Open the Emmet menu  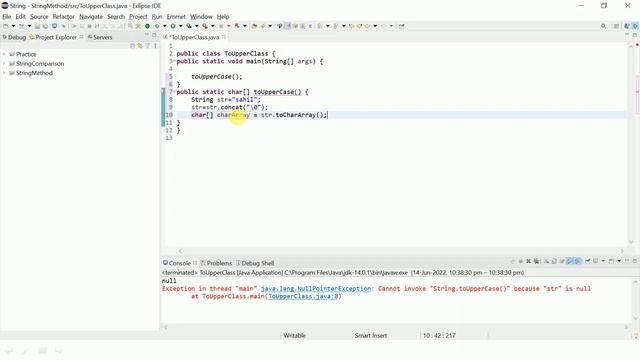pos(176,17)
